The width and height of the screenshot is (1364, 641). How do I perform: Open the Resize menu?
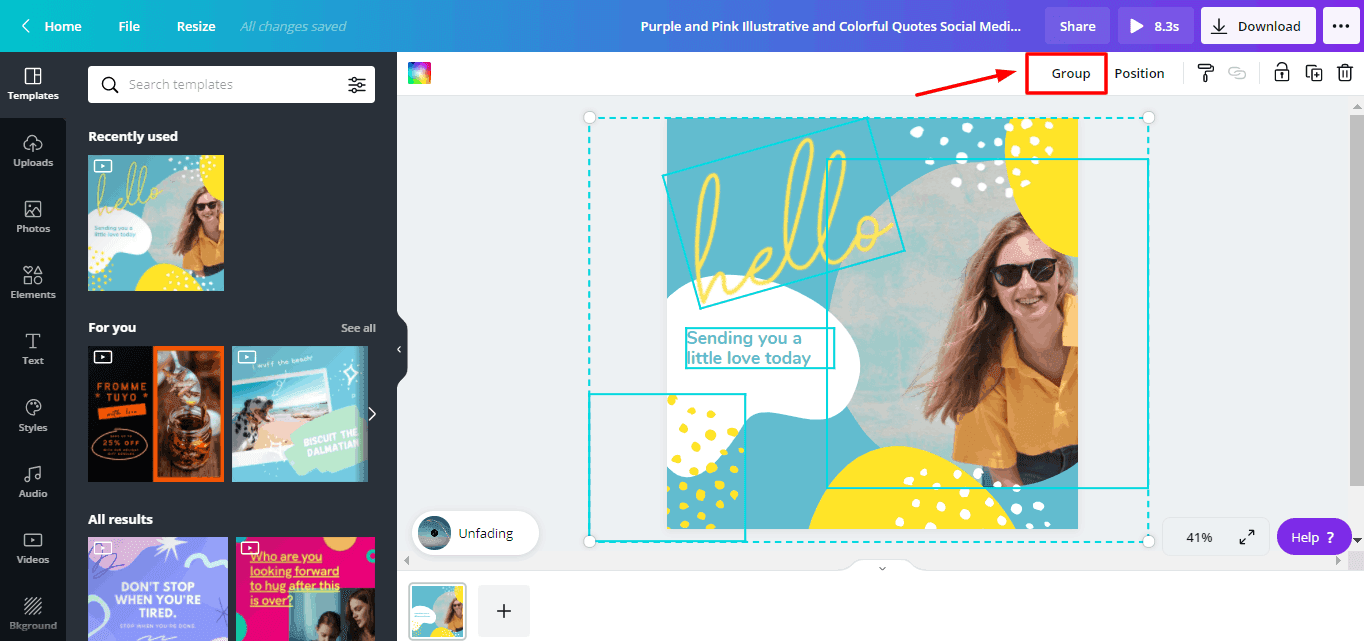pos(196,26)
